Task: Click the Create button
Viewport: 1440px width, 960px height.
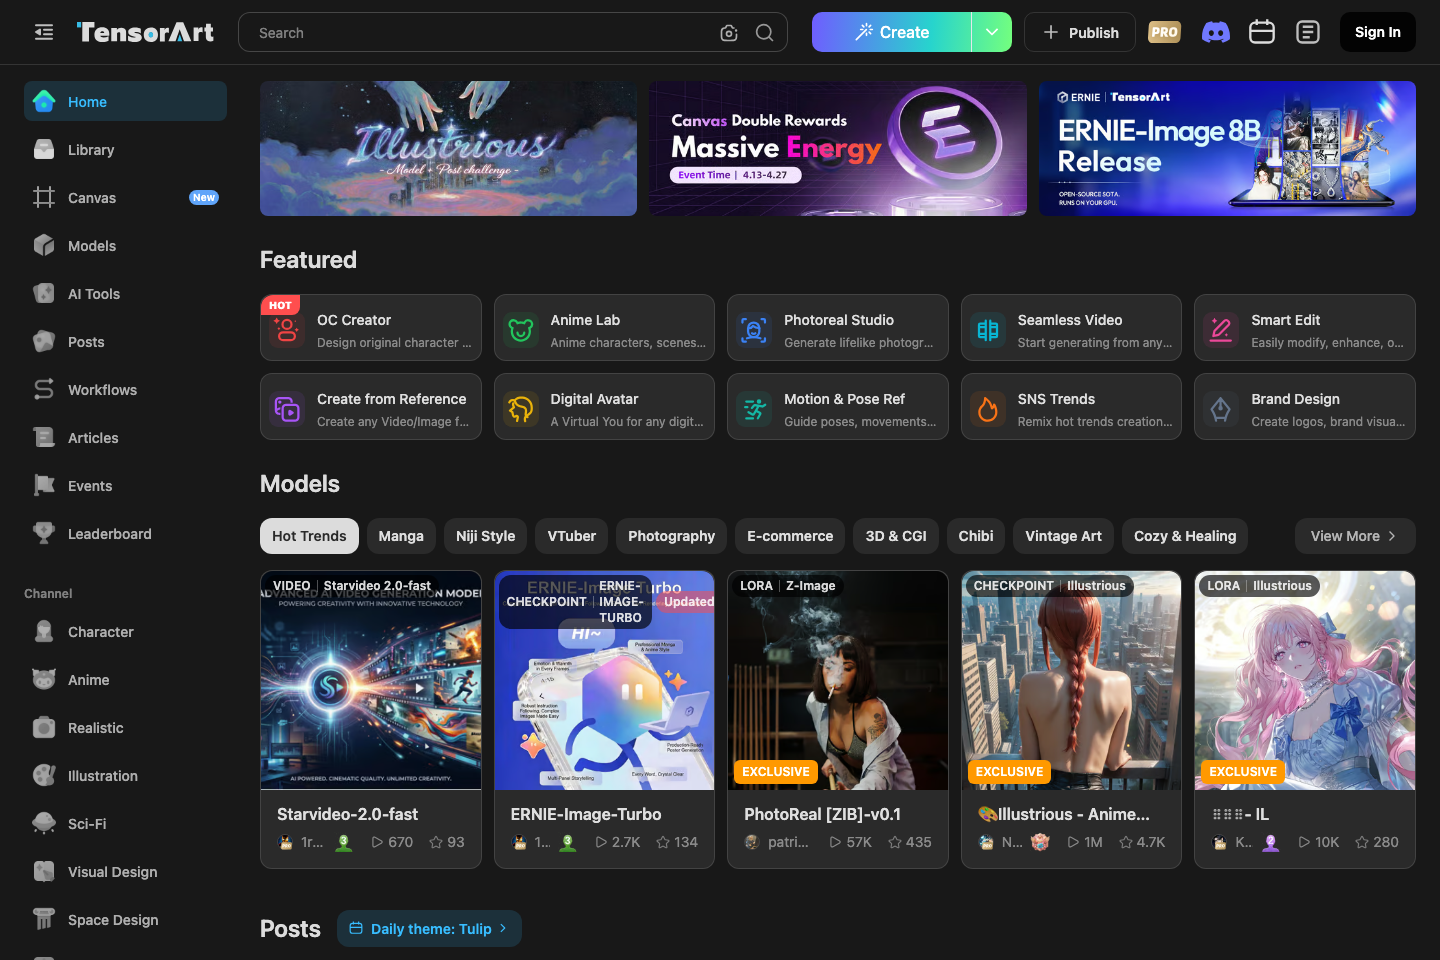Action: (x=892, y=32)
